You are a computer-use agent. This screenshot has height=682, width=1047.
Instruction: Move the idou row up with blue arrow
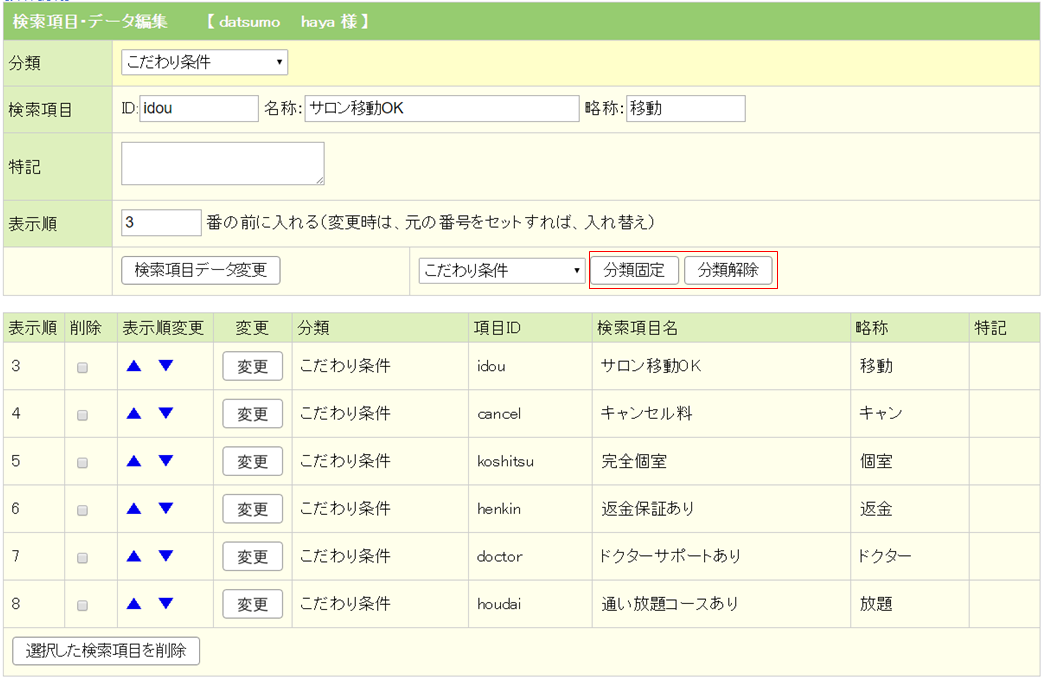click(134, 366)
